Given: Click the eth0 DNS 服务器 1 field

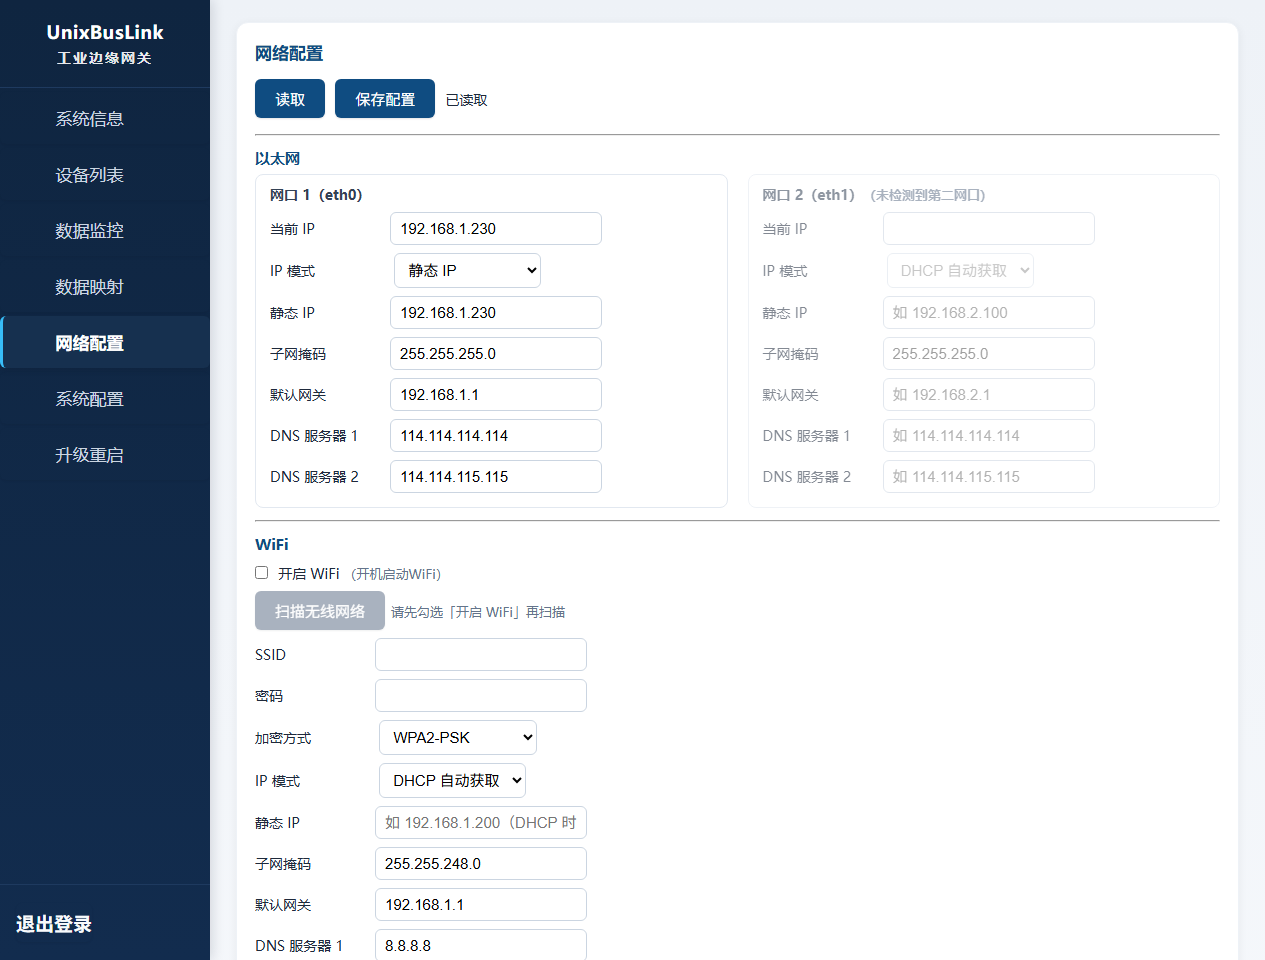Looking at the screenshot, I should tap(496, 436).
